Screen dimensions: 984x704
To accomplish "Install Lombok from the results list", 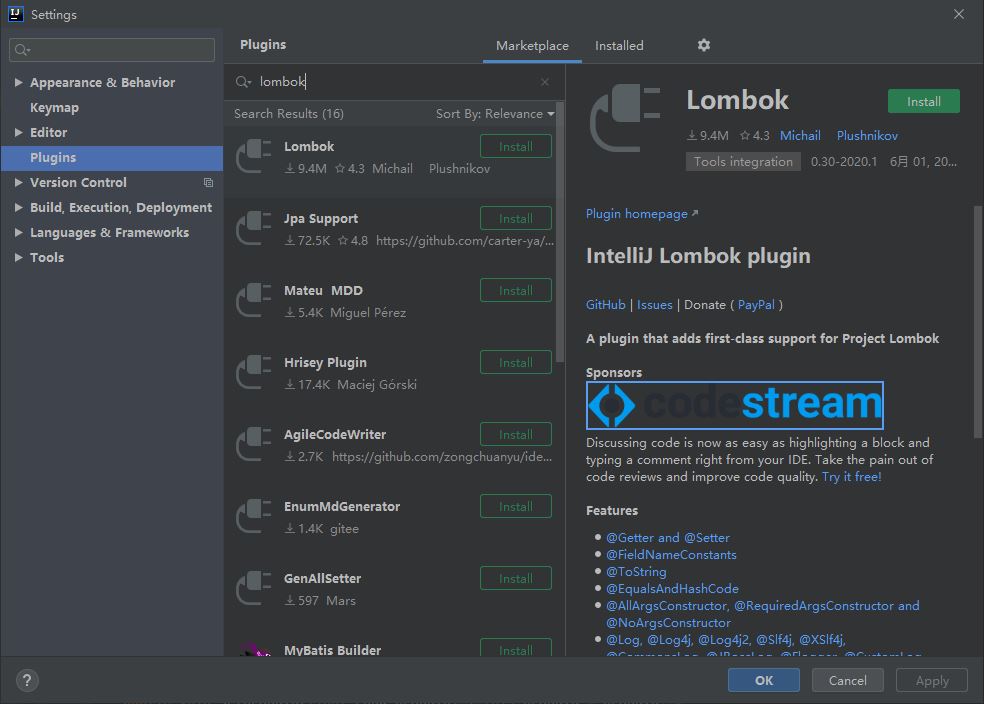I will point(516,146).
